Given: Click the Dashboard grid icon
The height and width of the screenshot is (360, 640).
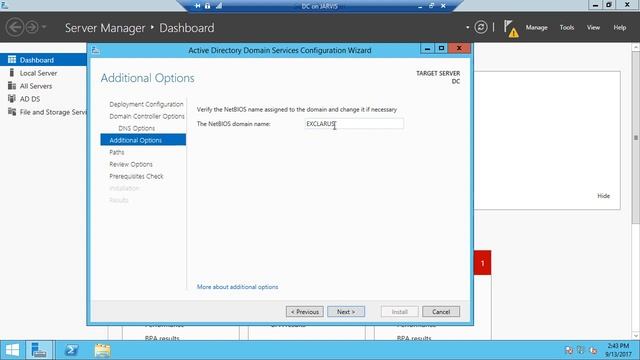Looking at the screenshot, I should tap(12, 60).
